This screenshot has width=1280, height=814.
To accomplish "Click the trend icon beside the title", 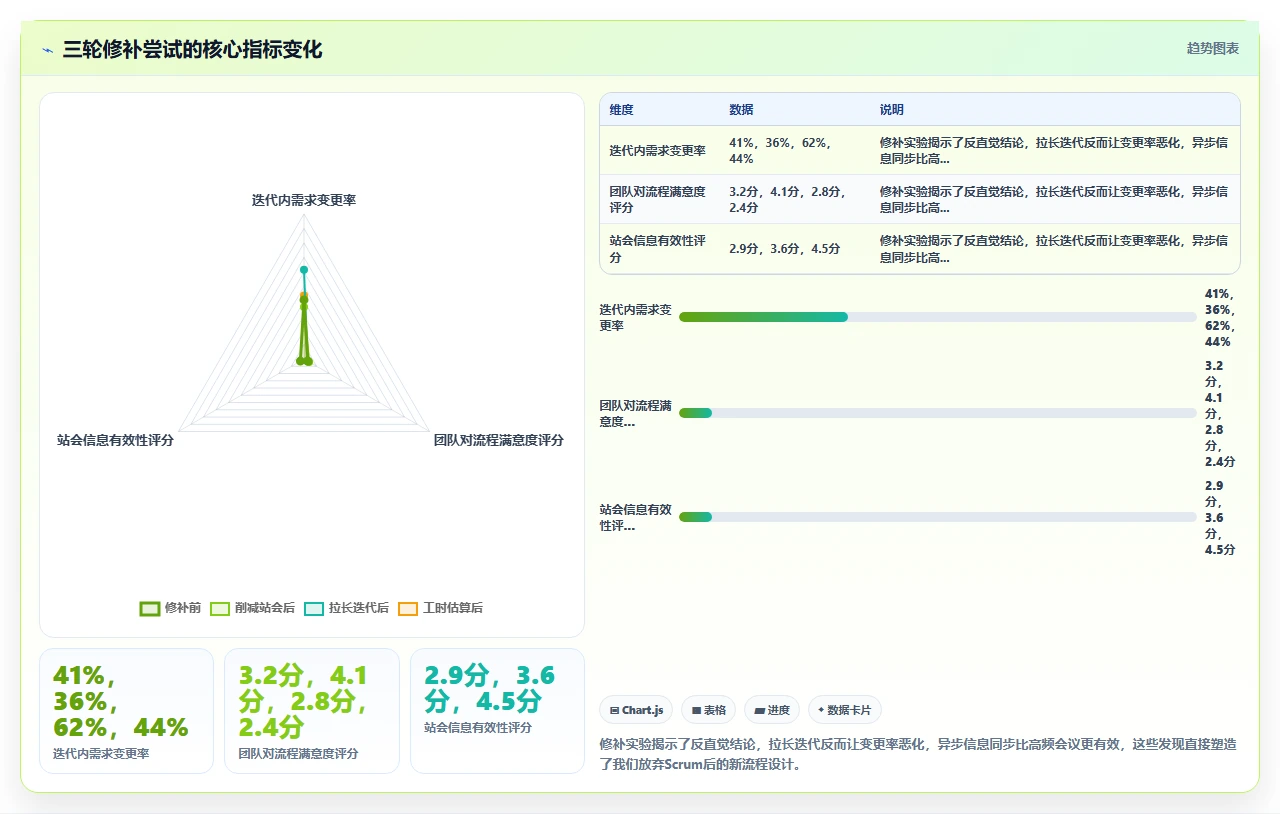I will (48, 50).
